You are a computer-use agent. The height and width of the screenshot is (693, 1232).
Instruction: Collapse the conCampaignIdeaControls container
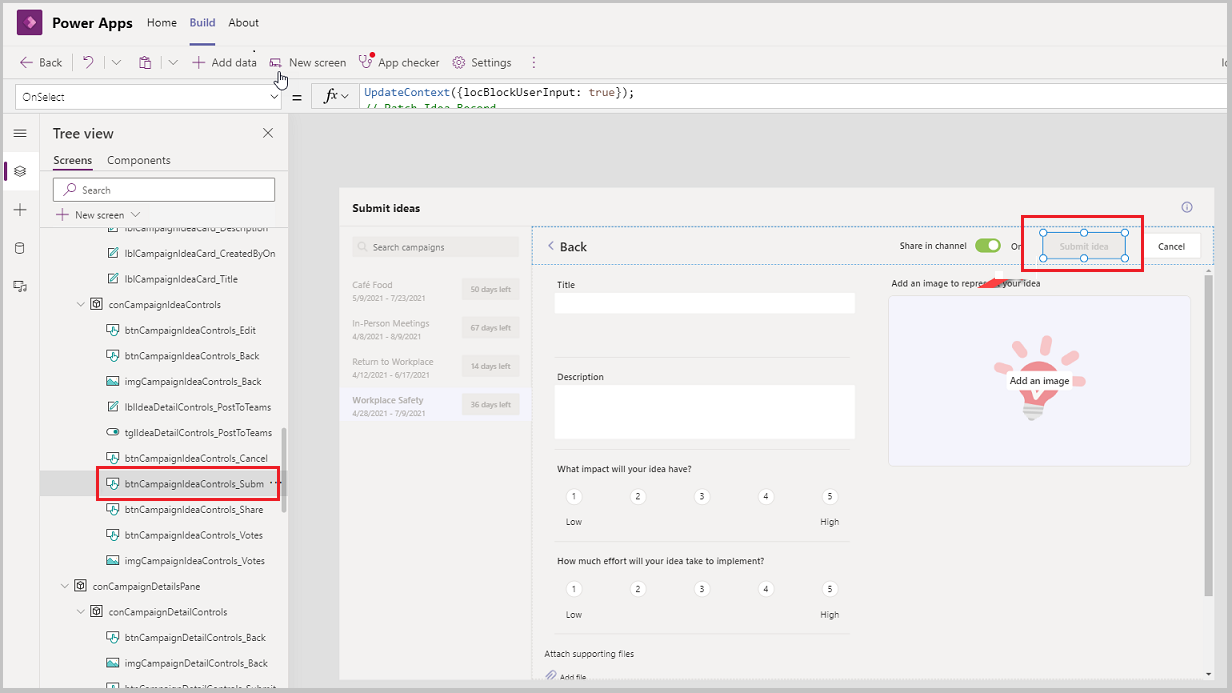tap(80, 305)
